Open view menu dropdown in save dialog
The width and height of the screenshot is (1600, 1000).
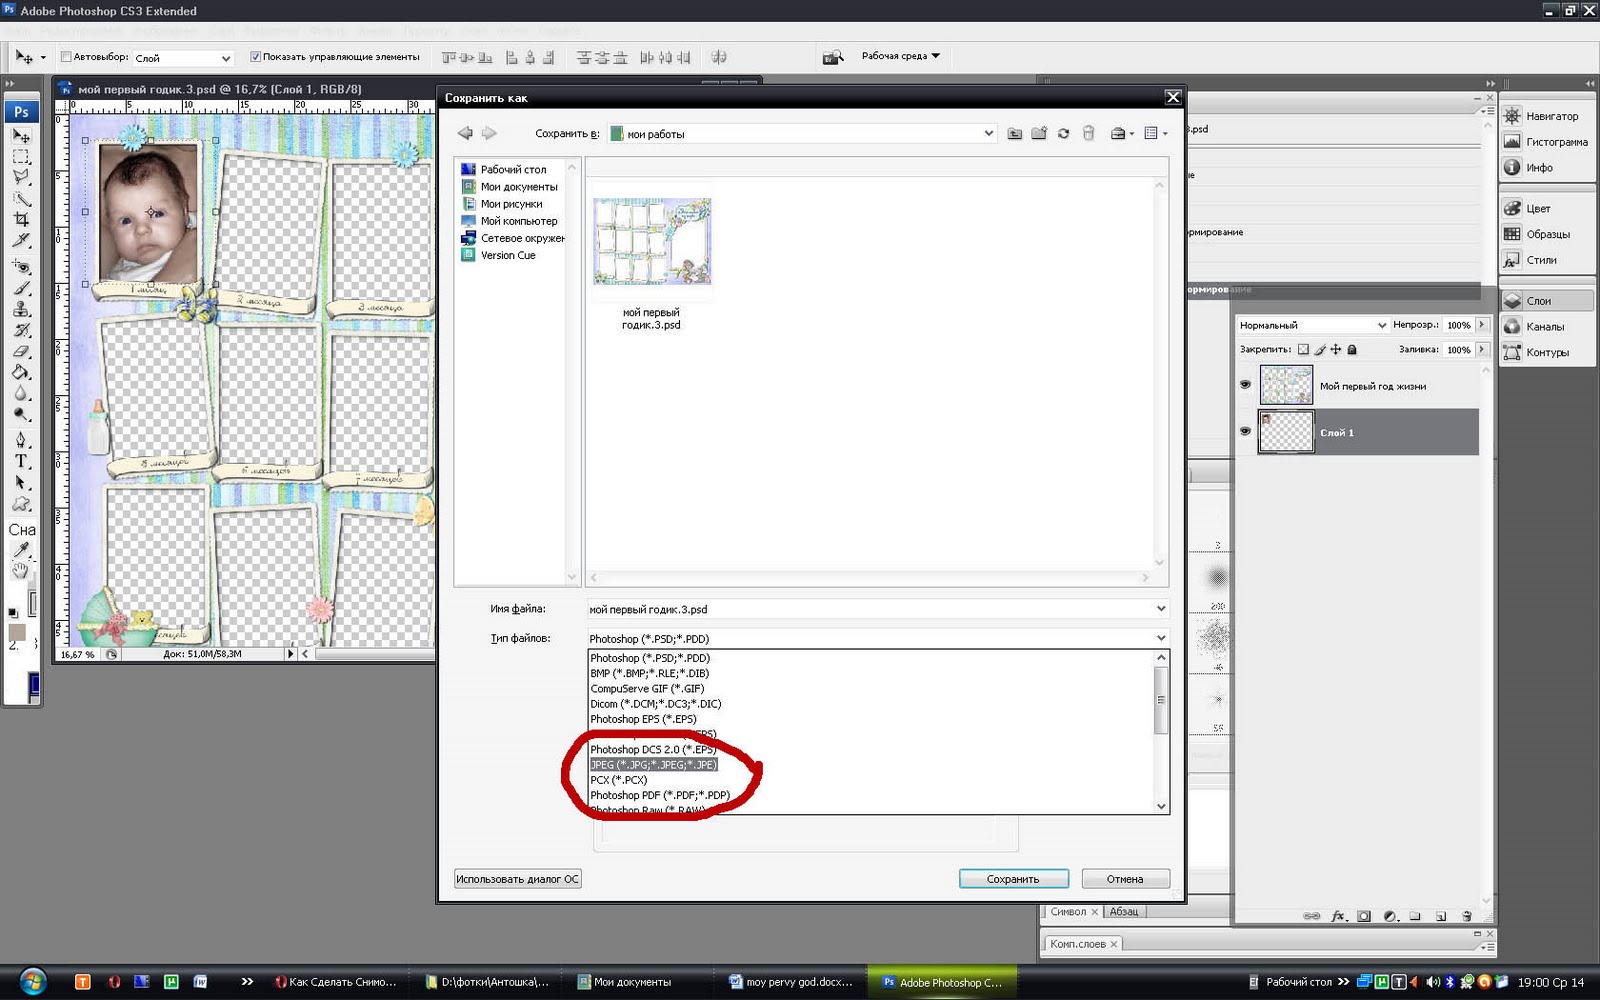[x=1155, y=133]
